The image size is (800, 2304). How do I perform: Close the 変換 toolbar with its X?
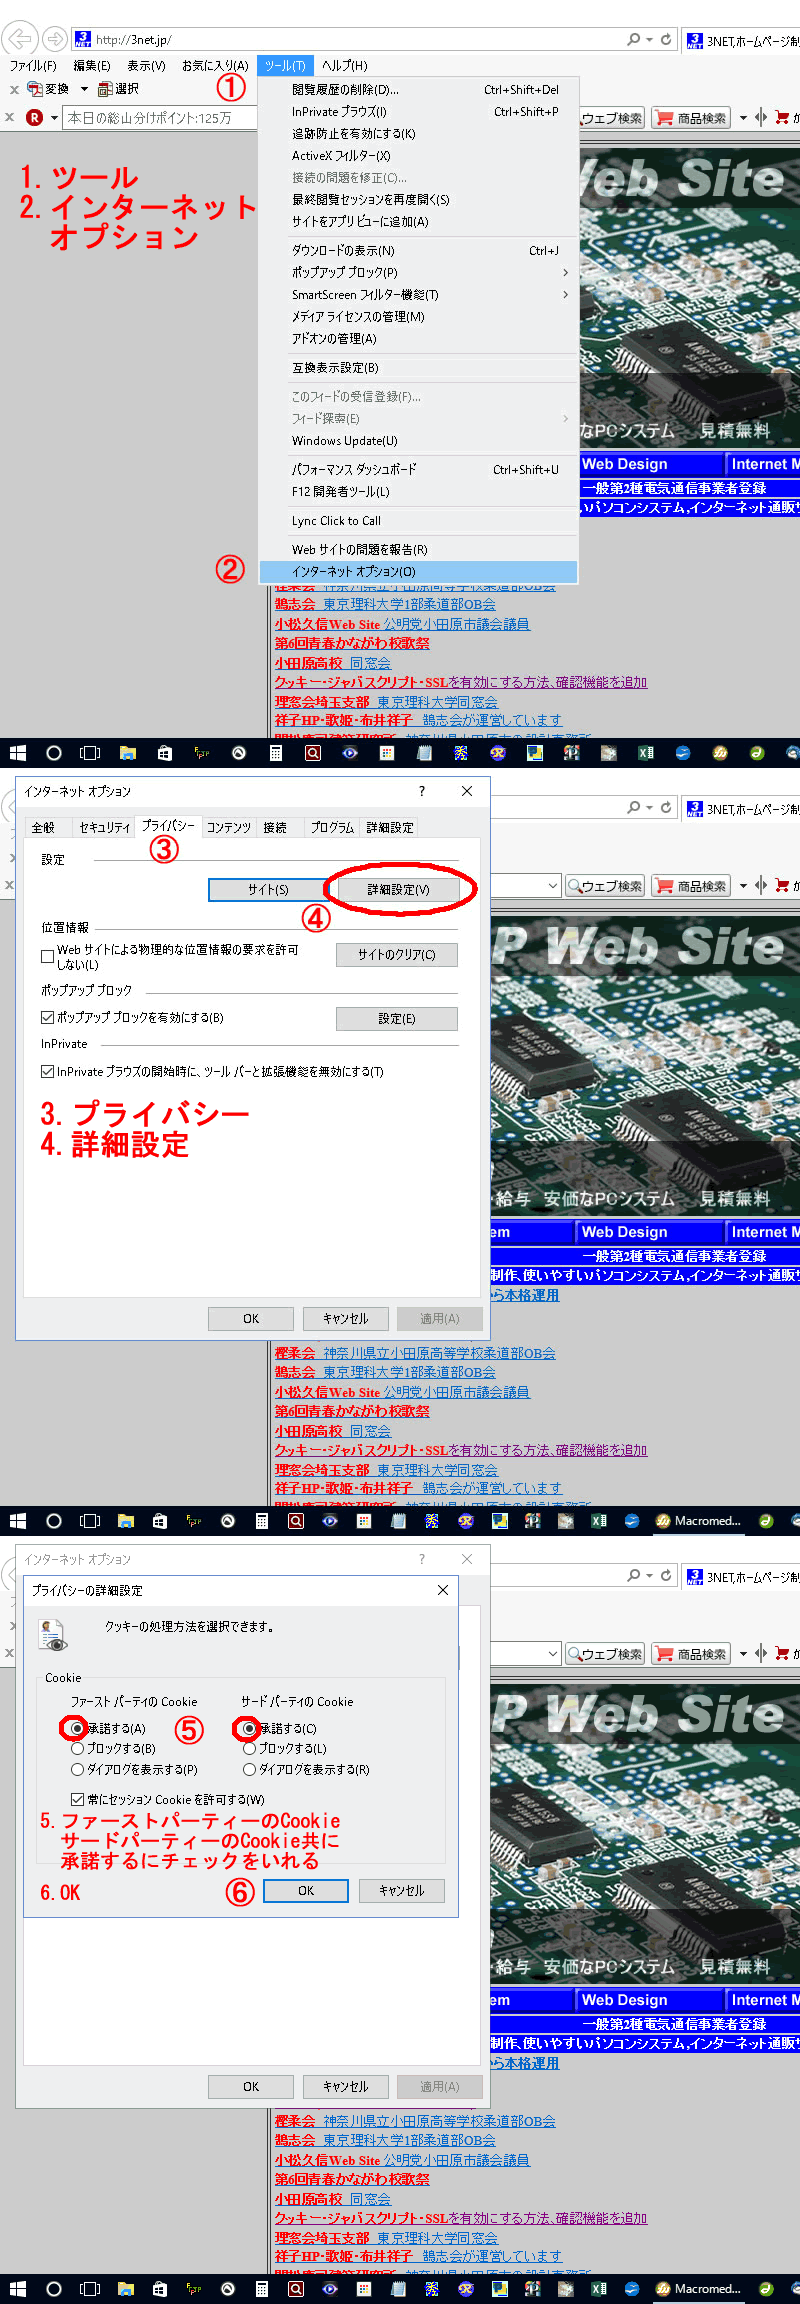pyautogui.click(x=14, y=89)
